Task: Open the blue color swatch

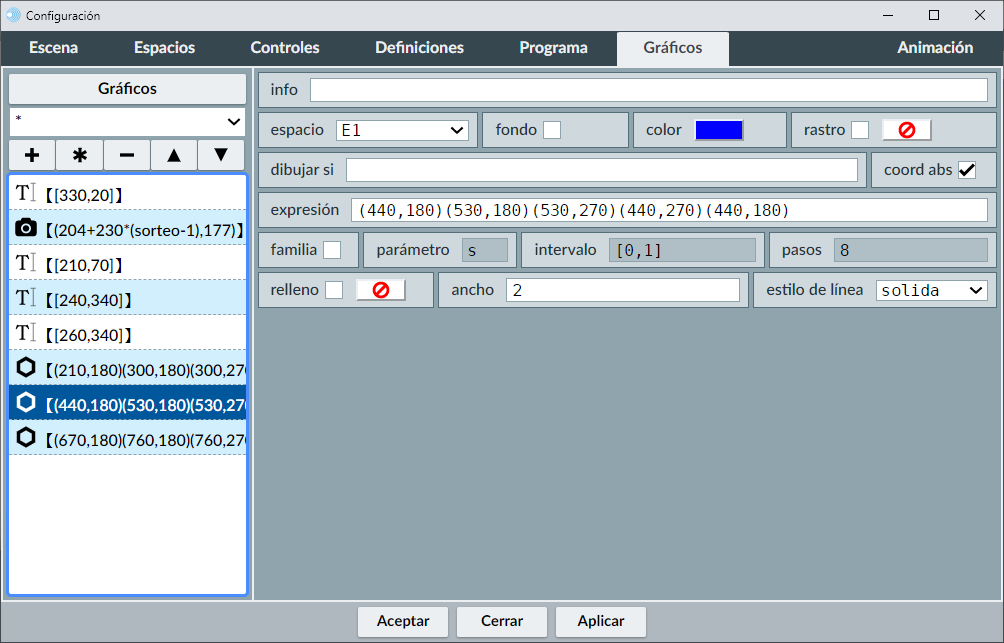Action: coord(719,130)
